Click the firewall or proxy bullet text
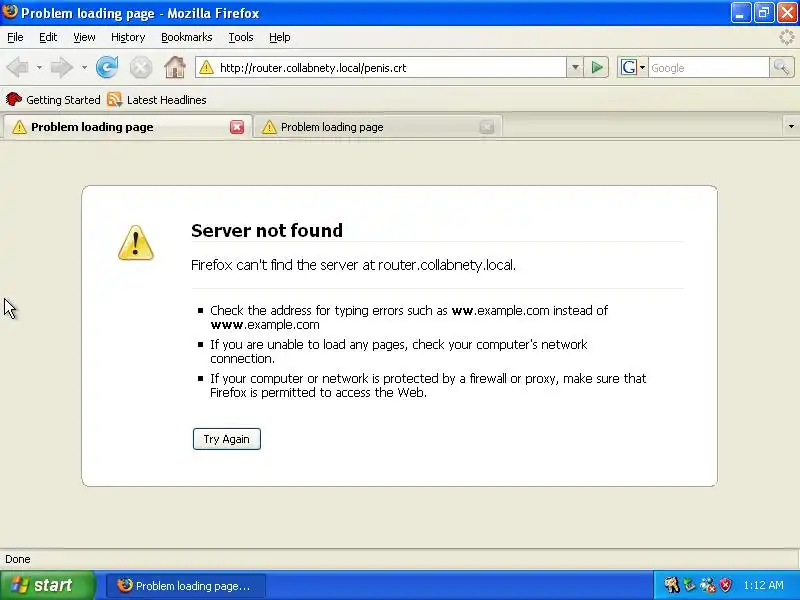This screenshot has height=600, width=800. pyautogui.click(x=428, y=385)
